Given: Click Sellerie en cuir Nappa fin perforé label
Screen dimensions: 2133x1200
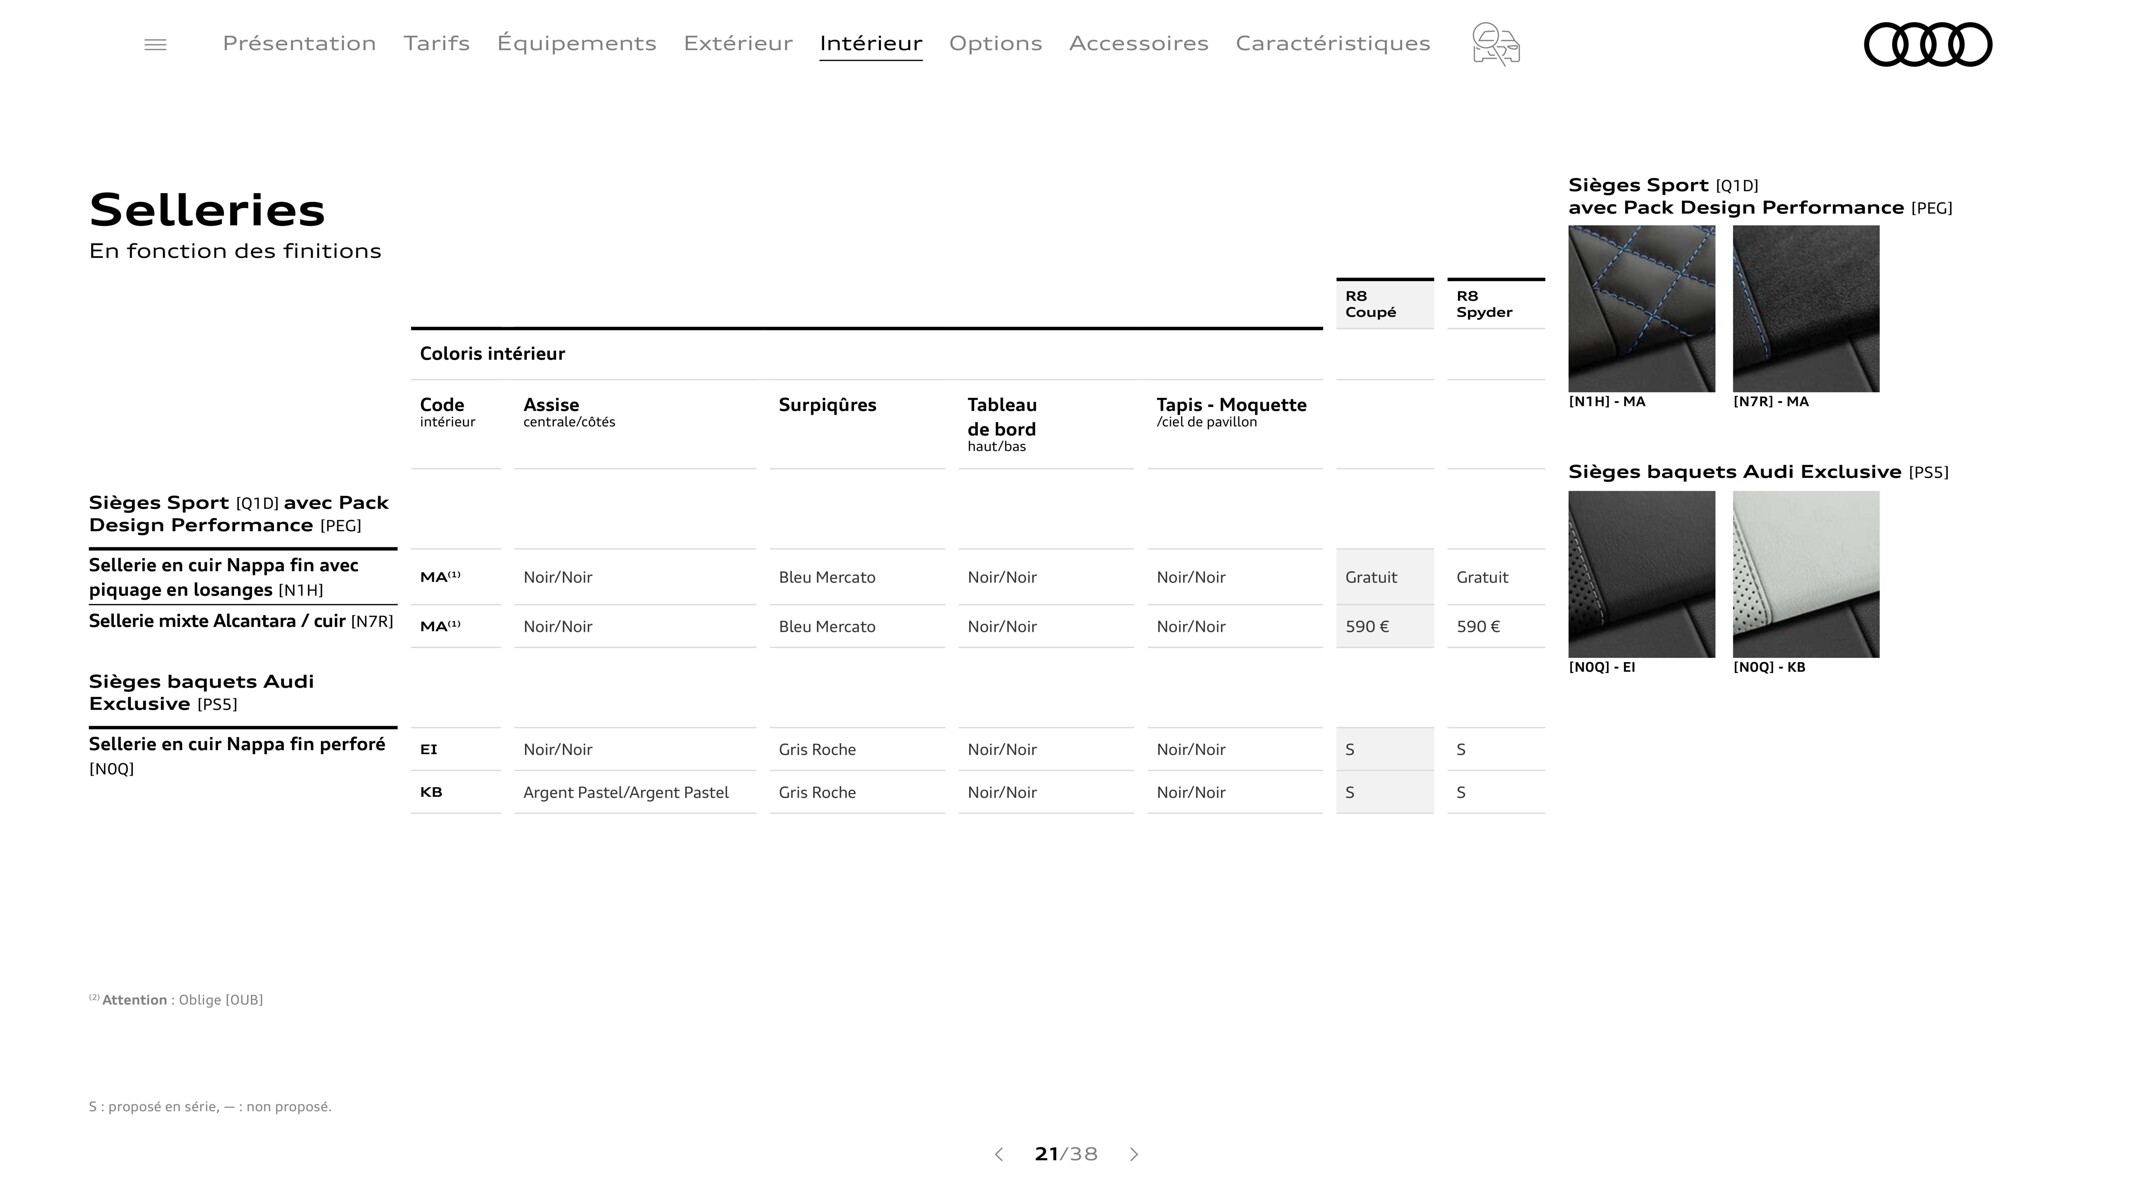Looking at the screenshot, I should tap(237, 755).
